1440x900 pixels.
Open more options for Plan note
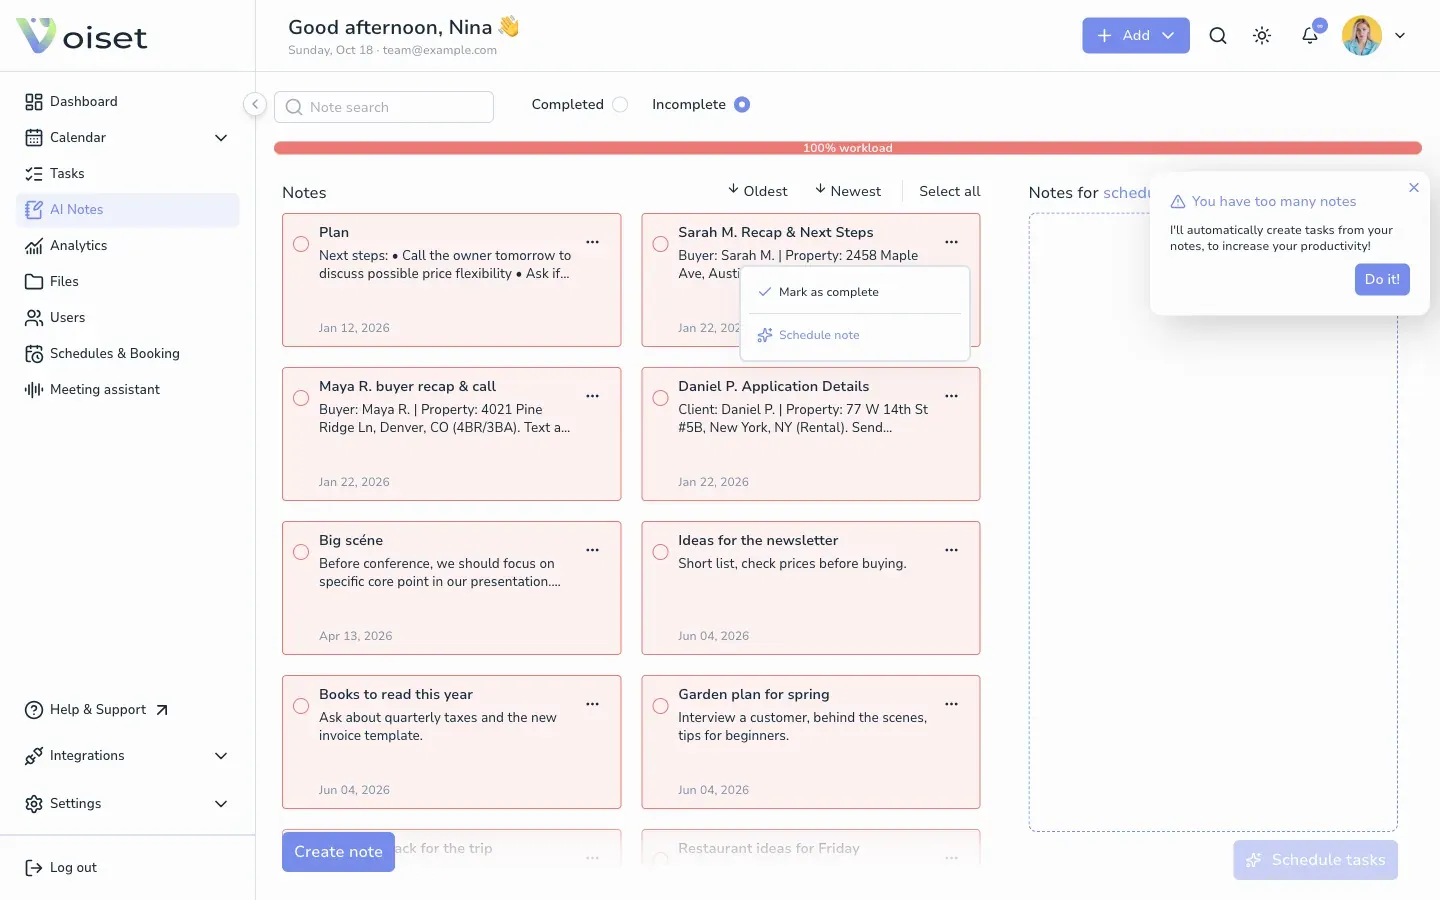[592, 242]
